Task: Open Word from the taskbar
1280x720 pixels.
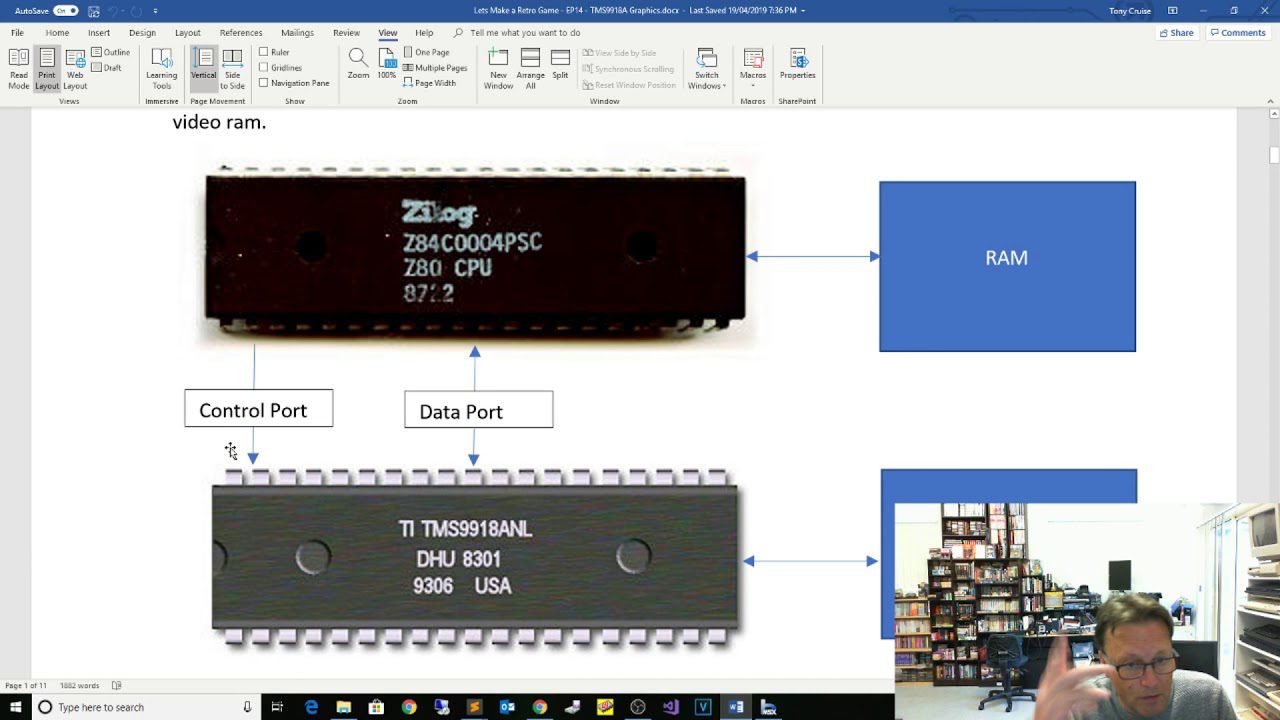Action: [x=736, y=706]
